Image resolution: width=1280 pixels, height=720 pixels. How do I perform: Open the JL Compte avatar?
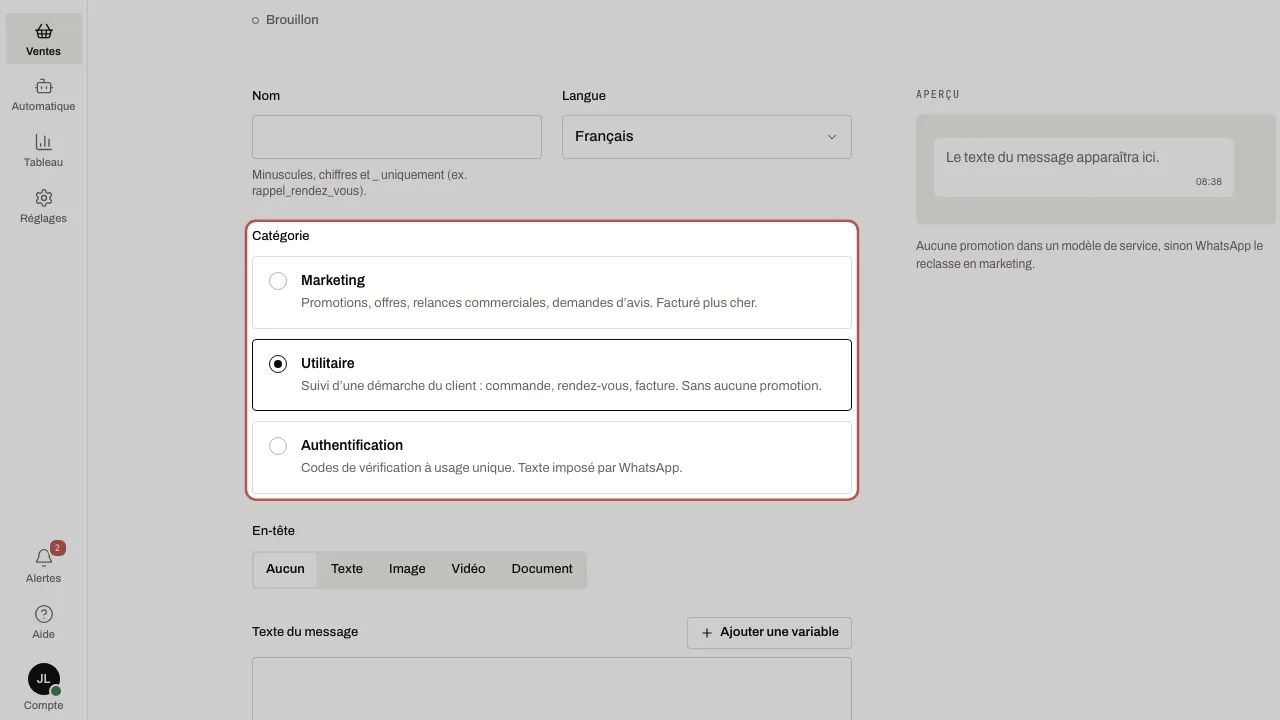(x=43, y=679)
